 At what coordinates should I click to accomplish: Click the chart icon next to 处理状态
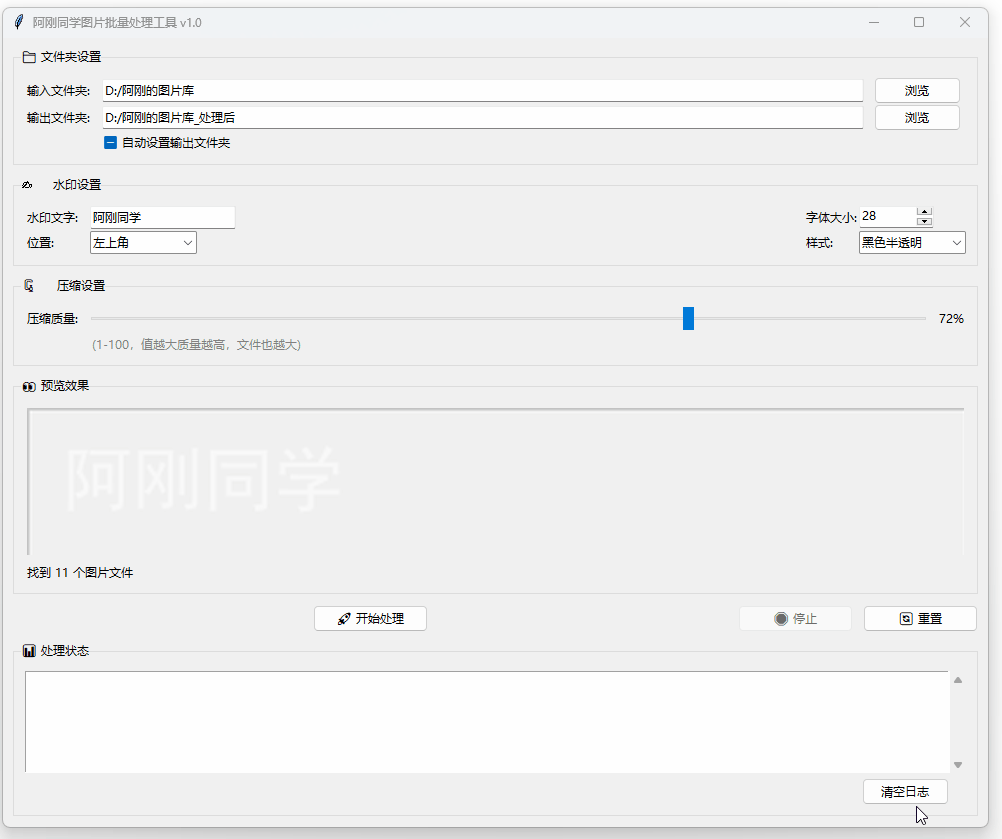[28, 650]
